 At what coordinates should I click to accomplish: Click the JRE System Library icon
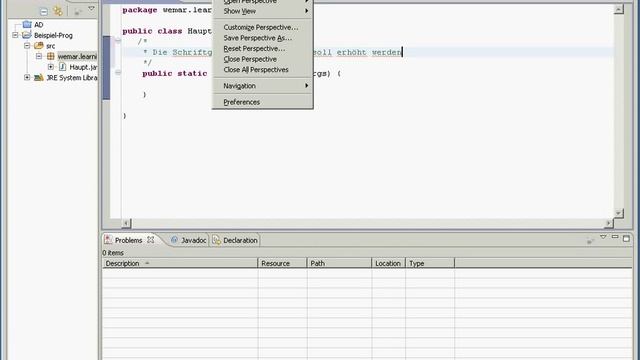39,78
